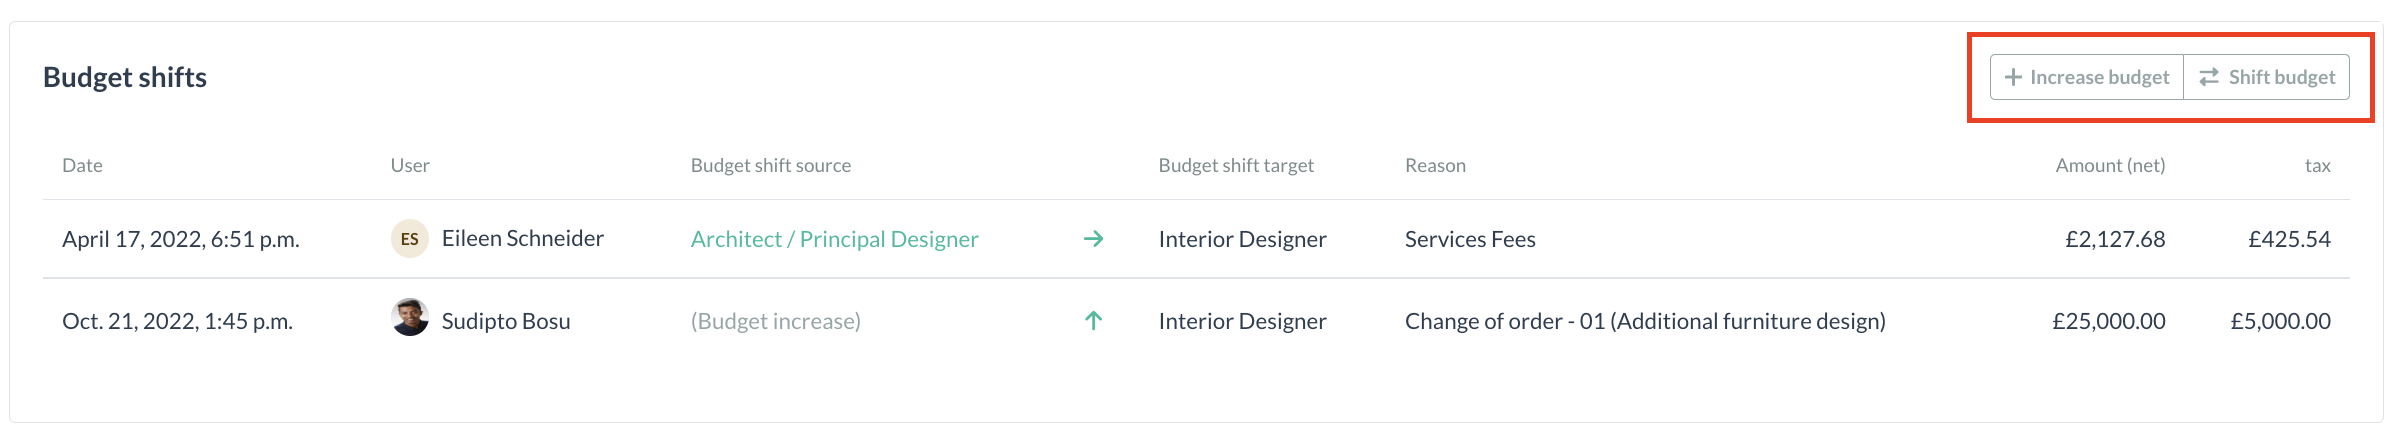
Task: Select the Budget shift target column header
Action: 1236,166
